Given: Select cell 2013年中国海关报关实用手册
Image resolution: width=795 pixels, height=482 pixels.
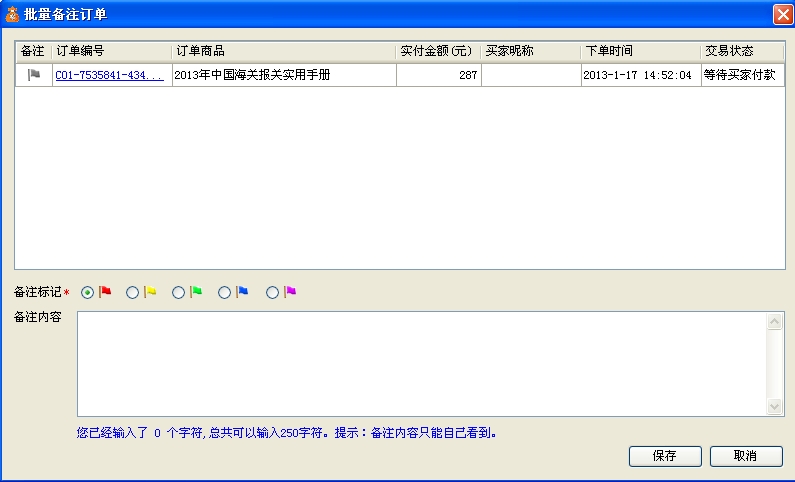Looking at the screenshot, I should (x=284, y=75).
